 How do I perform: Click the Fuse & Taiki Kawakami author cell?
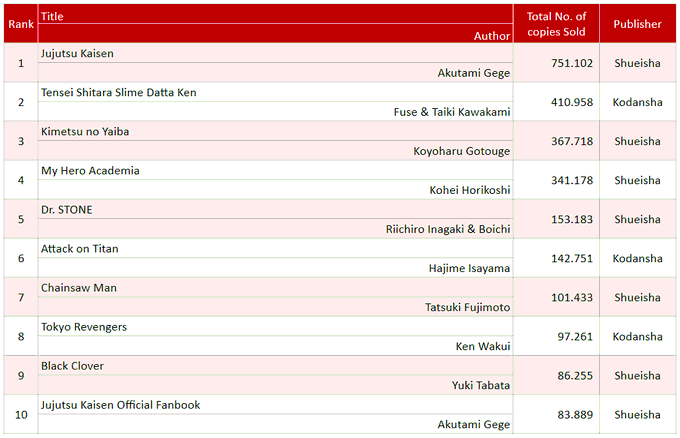point(275,111)
